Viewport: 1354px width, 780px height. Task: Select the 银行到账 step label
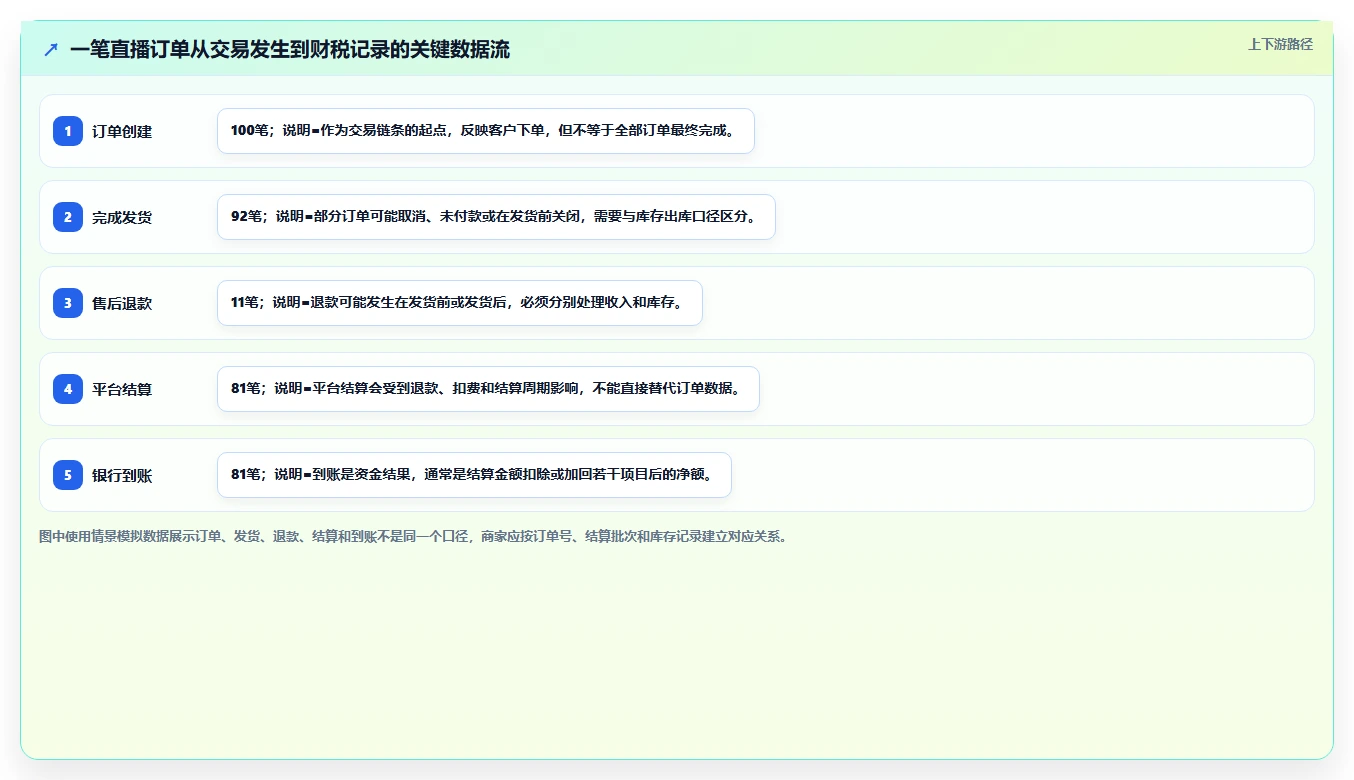[x=122, y=475]
